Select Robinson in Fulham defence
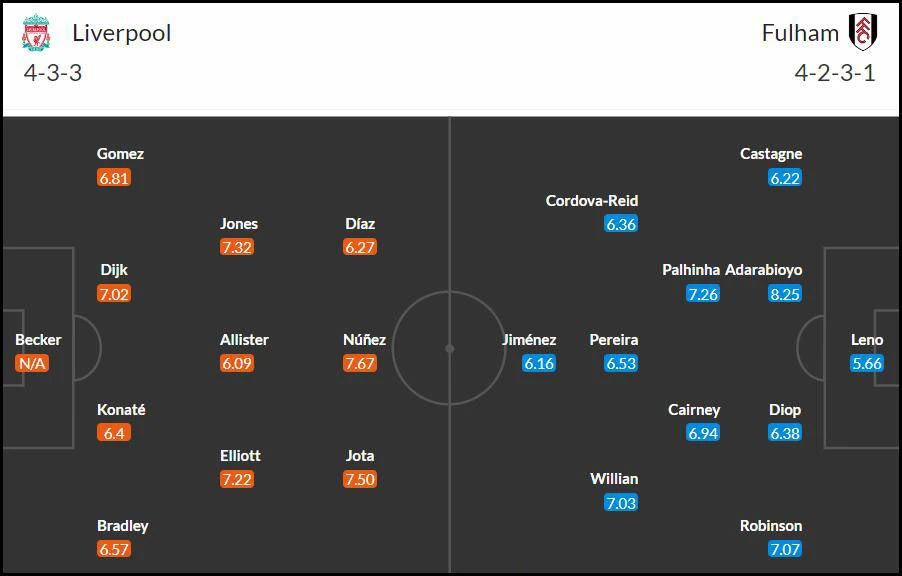The height and width of the screenshot is (576, 902). 771,525
